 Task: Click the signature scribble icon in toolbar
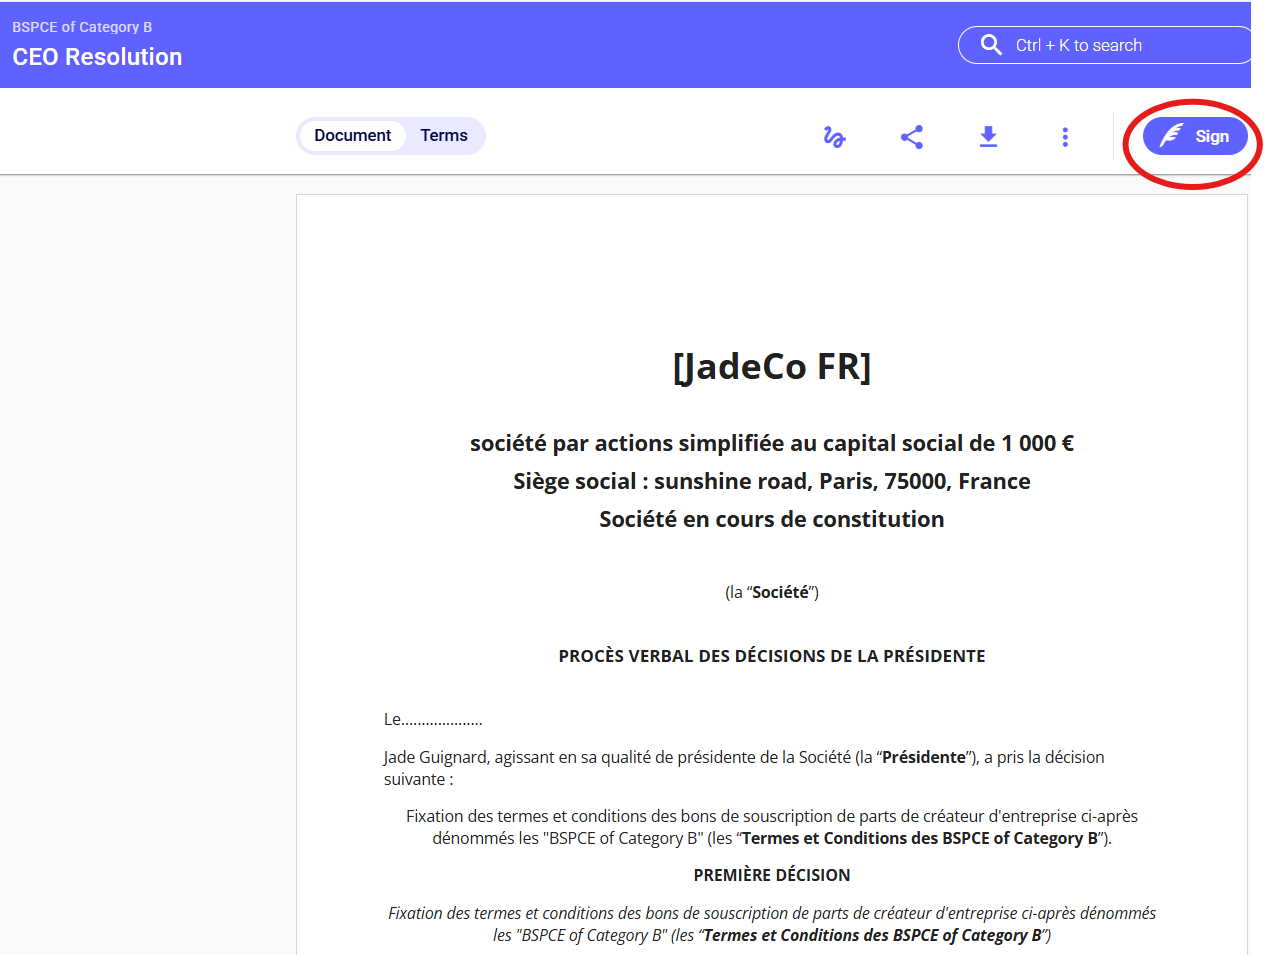pyautogui.click(x=834, y=137)
